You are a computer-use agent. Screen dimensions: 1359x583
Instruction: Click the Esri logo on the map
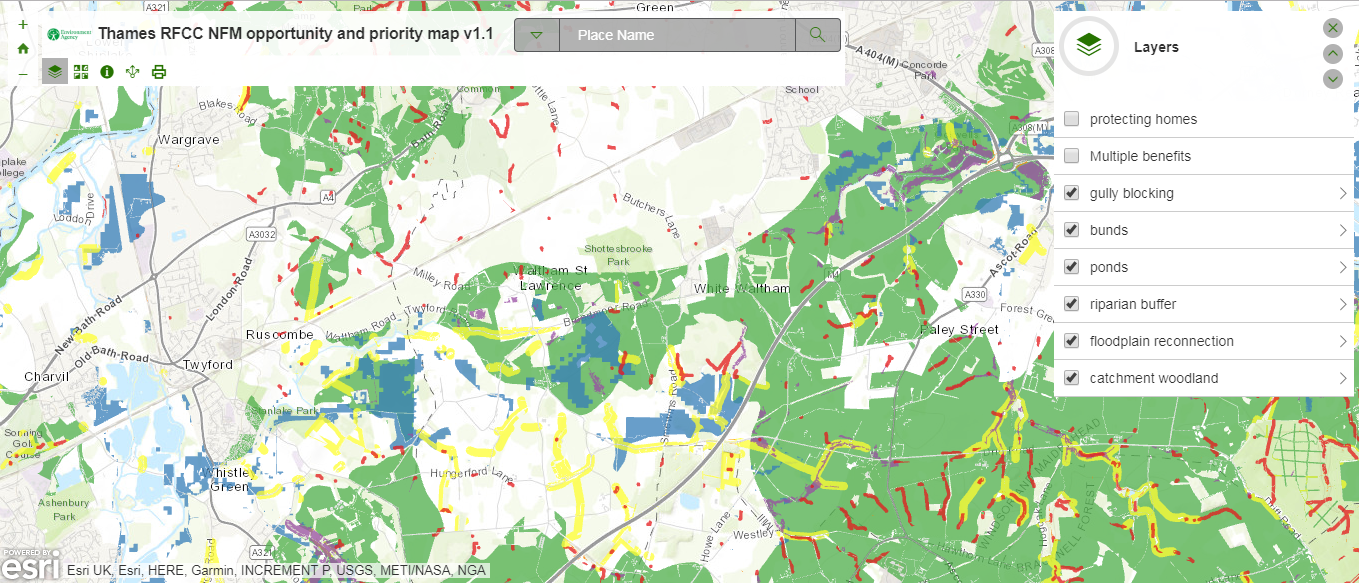point(32,565)
